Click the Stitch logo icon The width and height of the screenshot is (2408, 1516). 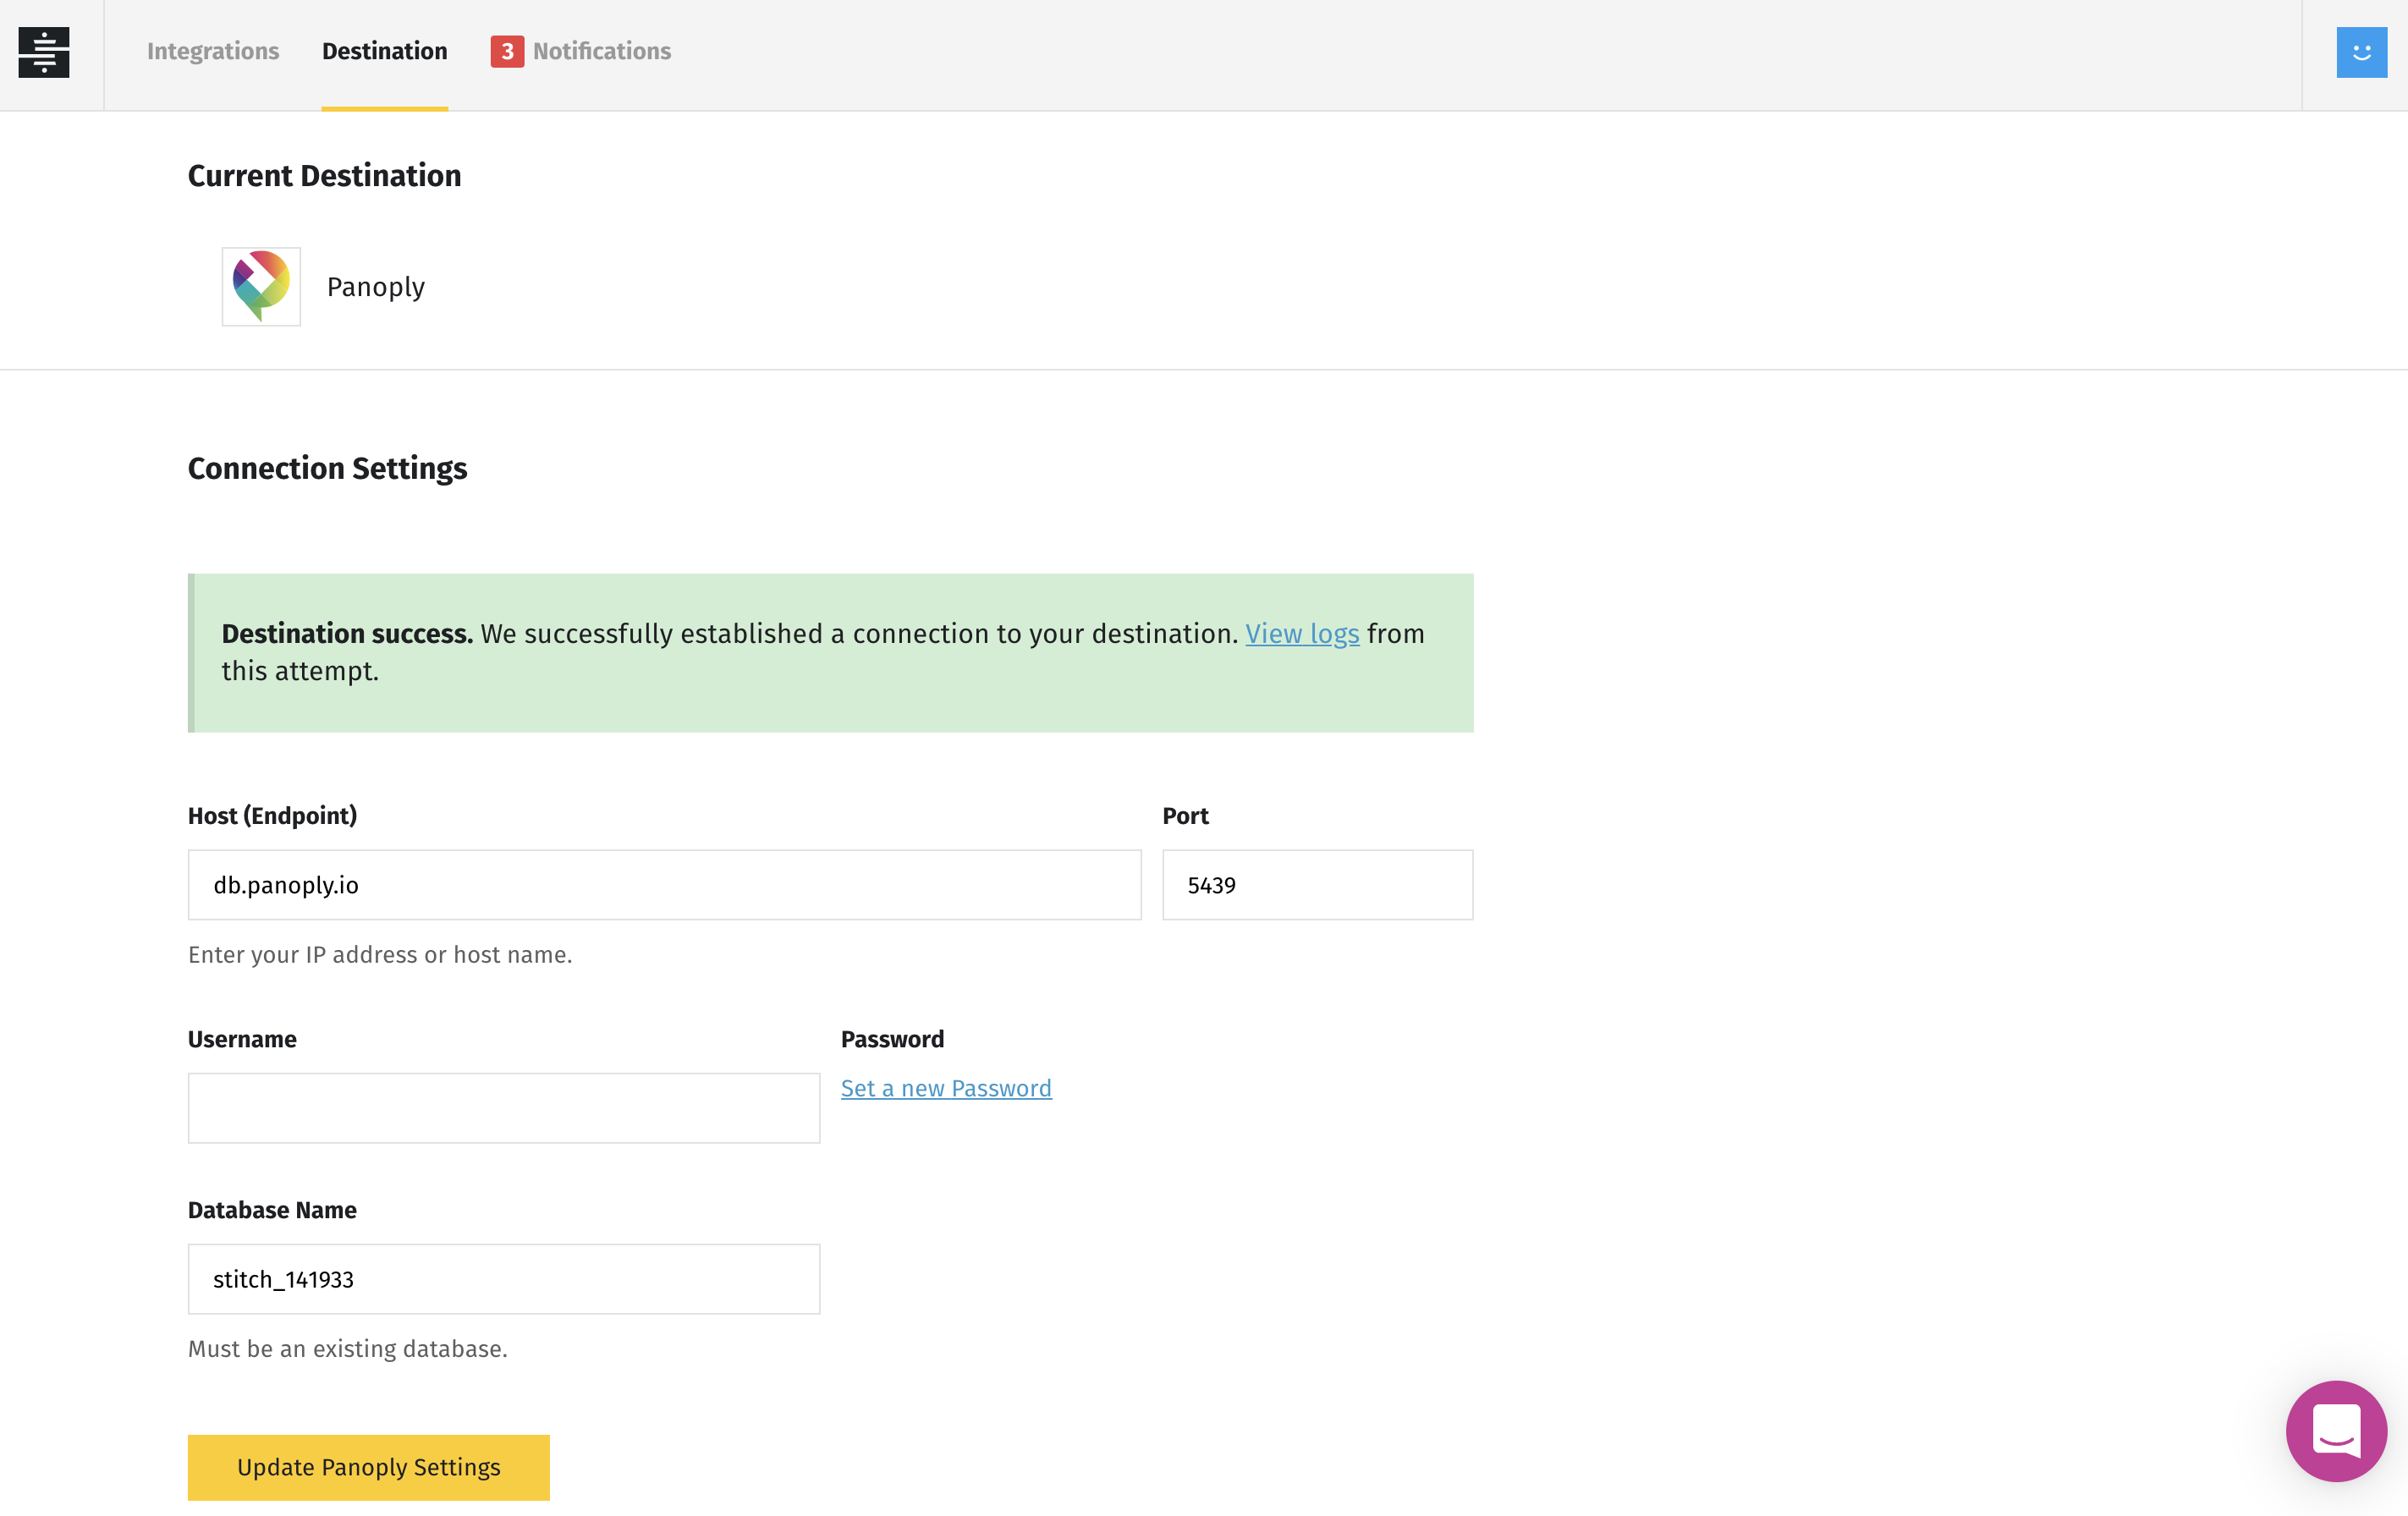(44, 52)
